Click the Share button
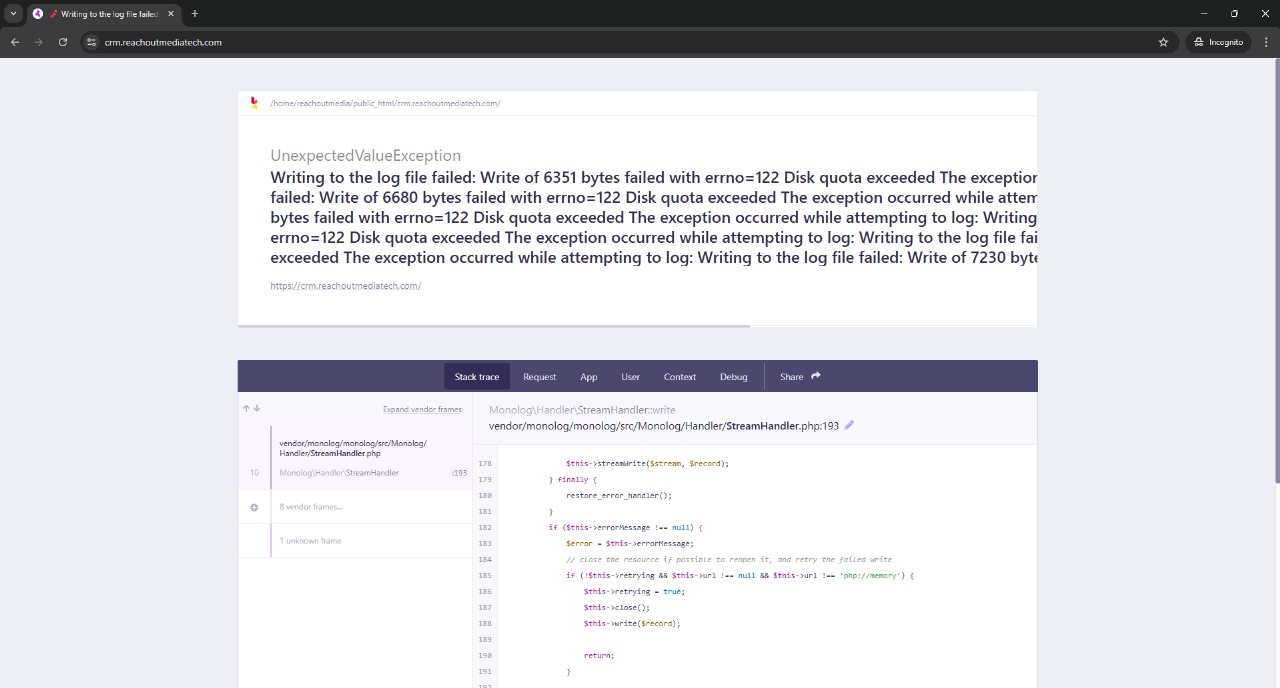1280x688 pixels. click(800, 377)
